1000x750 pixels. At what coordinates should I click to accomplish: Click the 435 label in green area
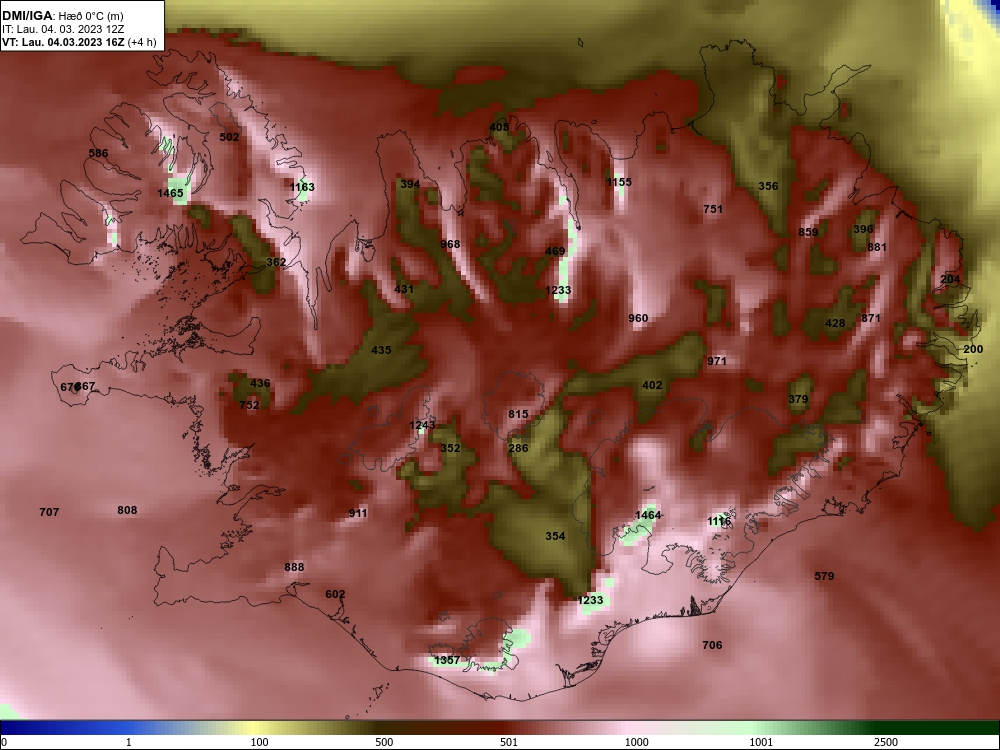click(x=381, y=350)
